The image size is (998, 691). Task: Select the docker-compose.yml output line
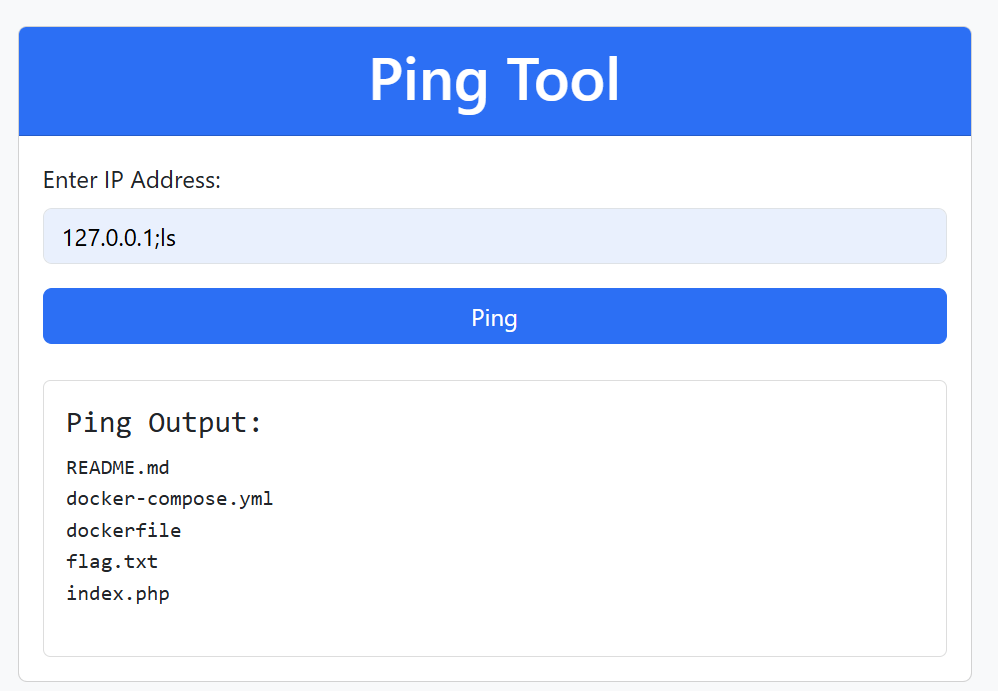[x=169, y=499]
